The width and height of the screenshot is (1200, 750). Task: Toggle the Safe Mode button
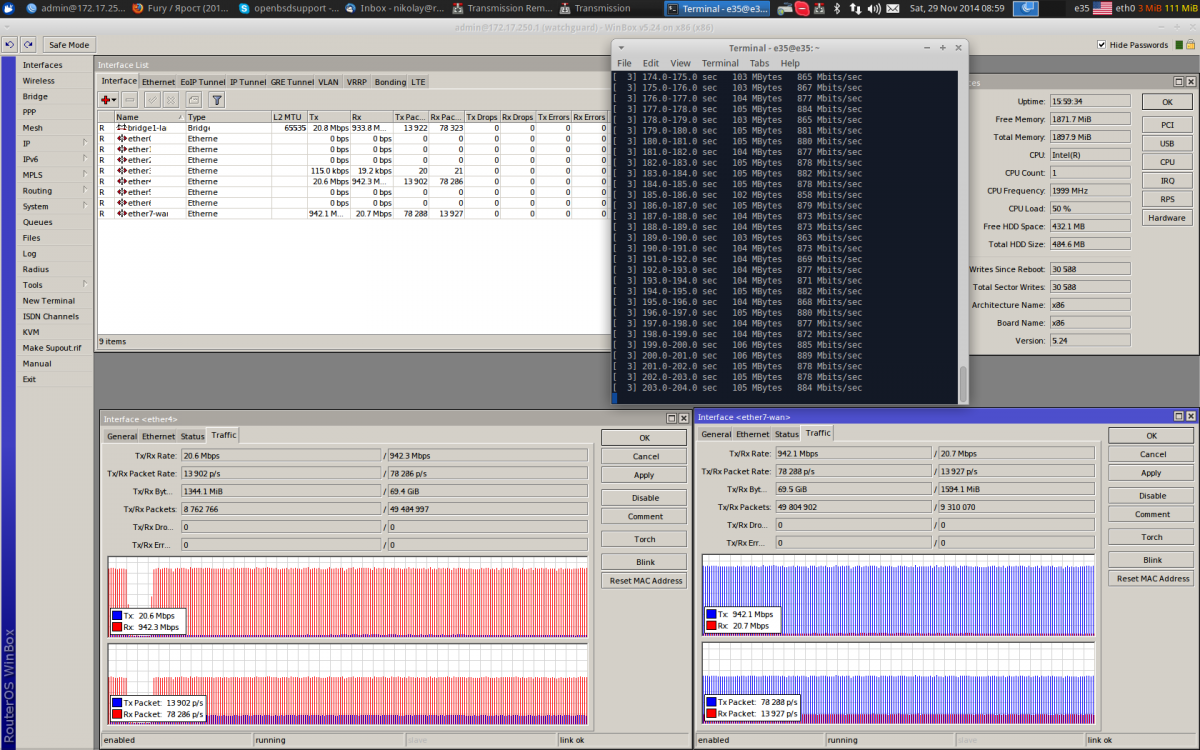coord(69,45)
